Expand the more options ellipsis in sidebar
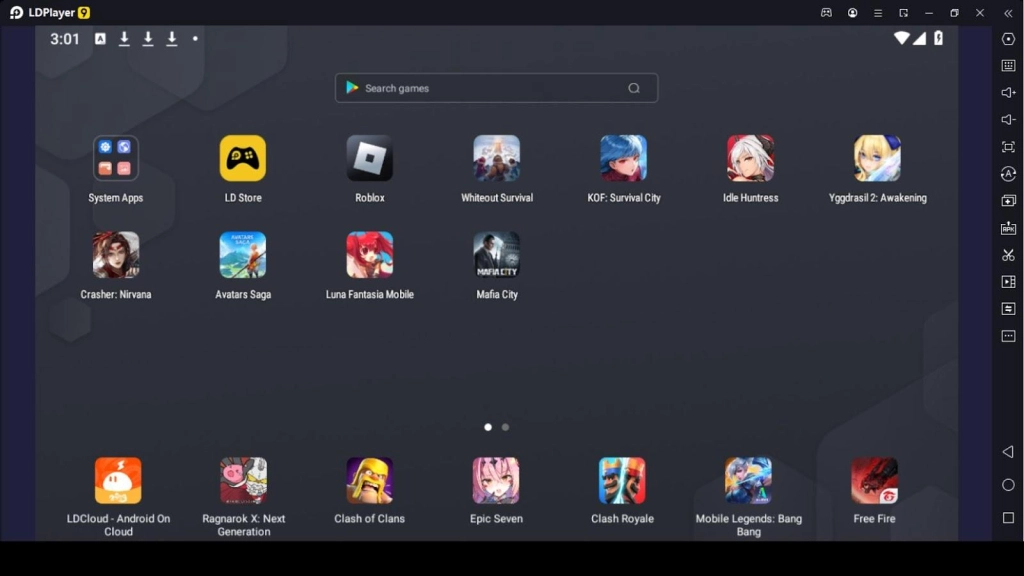Screen dimensions: 1024x576 pos(1008,336)
